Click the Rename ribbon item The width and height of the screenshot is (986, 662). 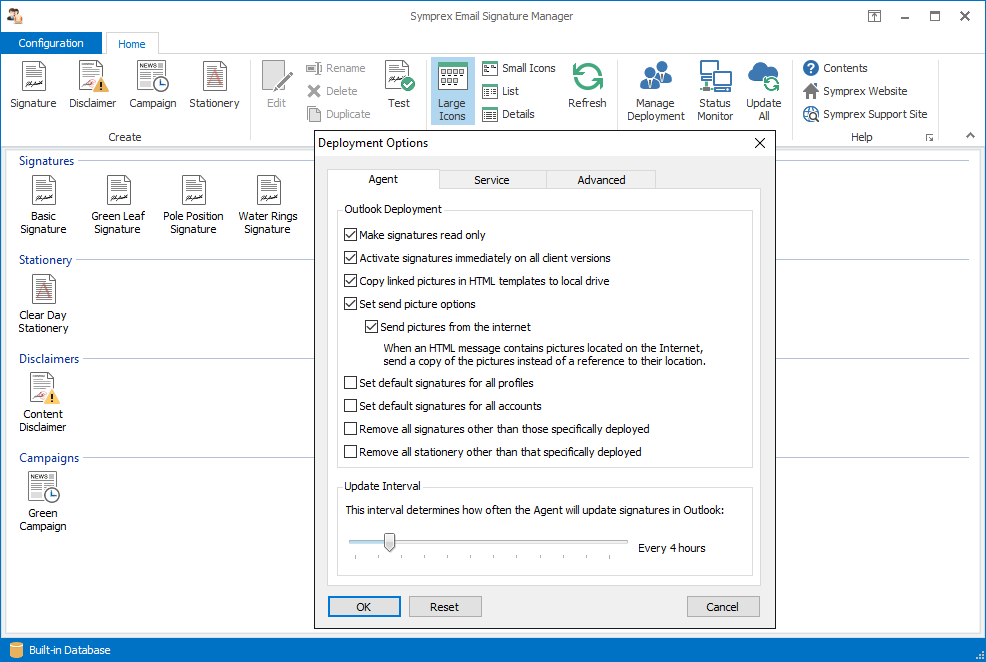pyautogui.click(x=336, y=68)
